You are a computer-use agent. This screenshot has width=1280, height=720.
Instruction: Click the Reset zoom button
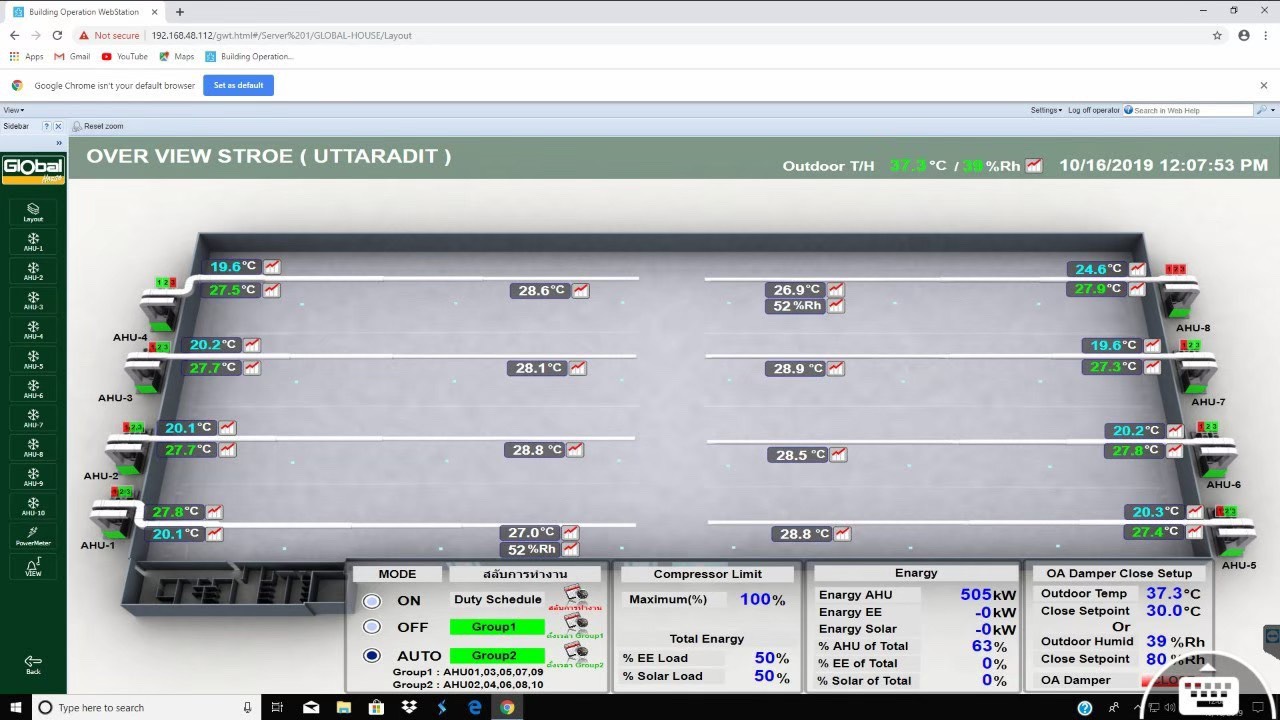tap(98, 126)
